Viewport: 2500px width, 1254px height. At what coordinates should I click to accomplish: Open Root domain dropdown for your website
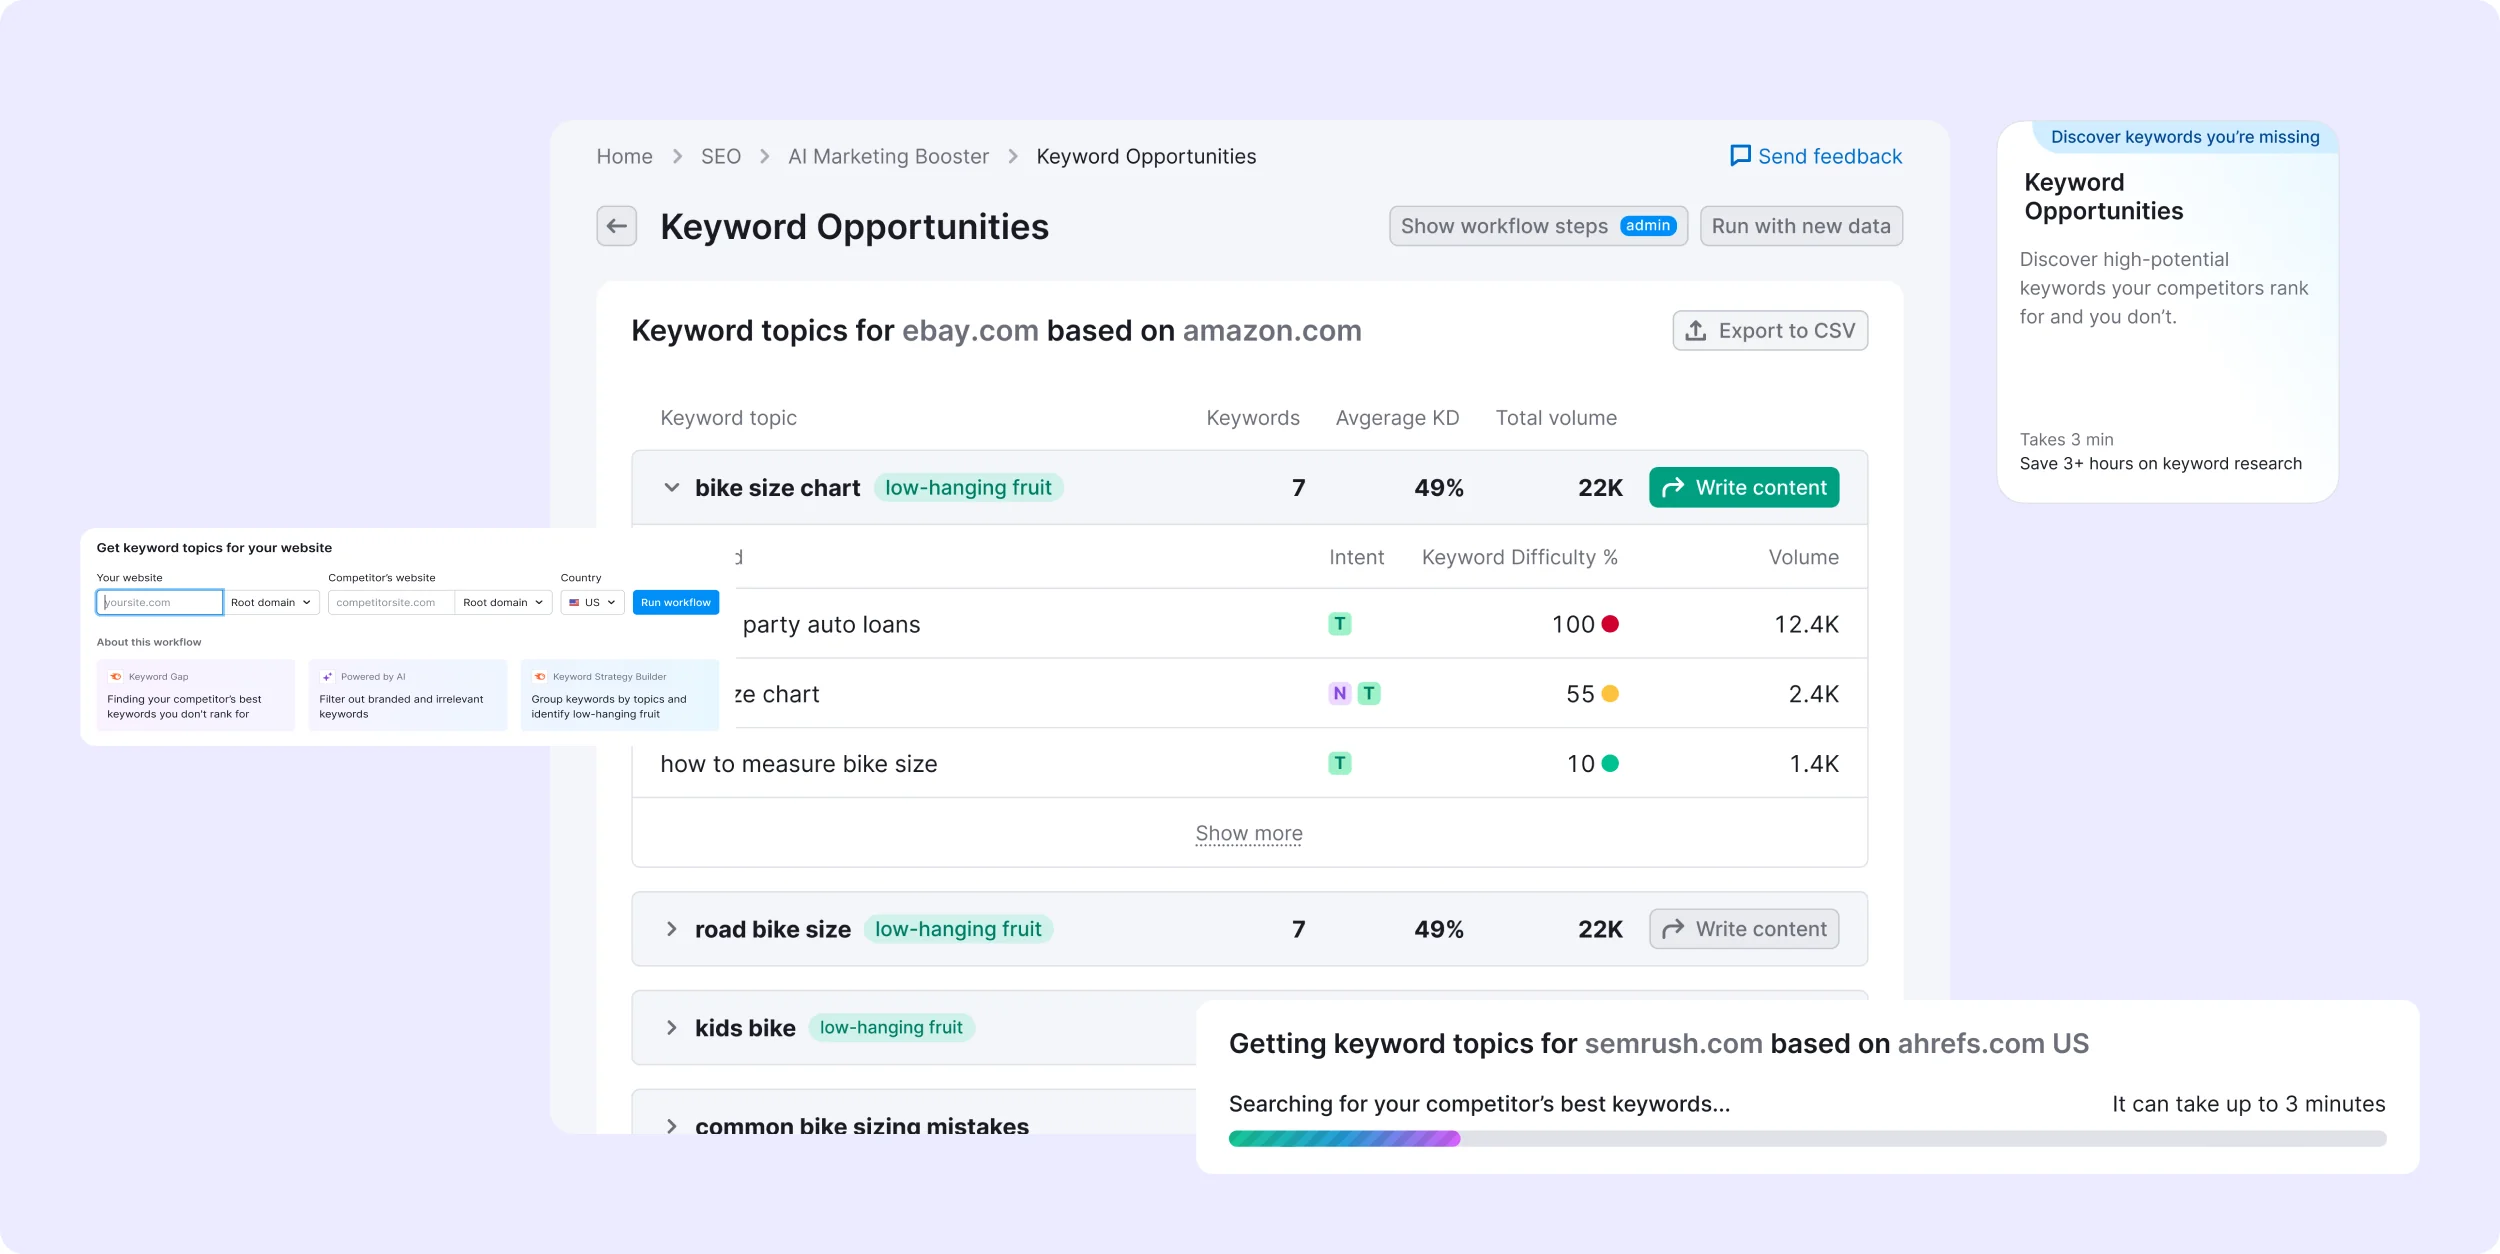click(x=271, y=602)
